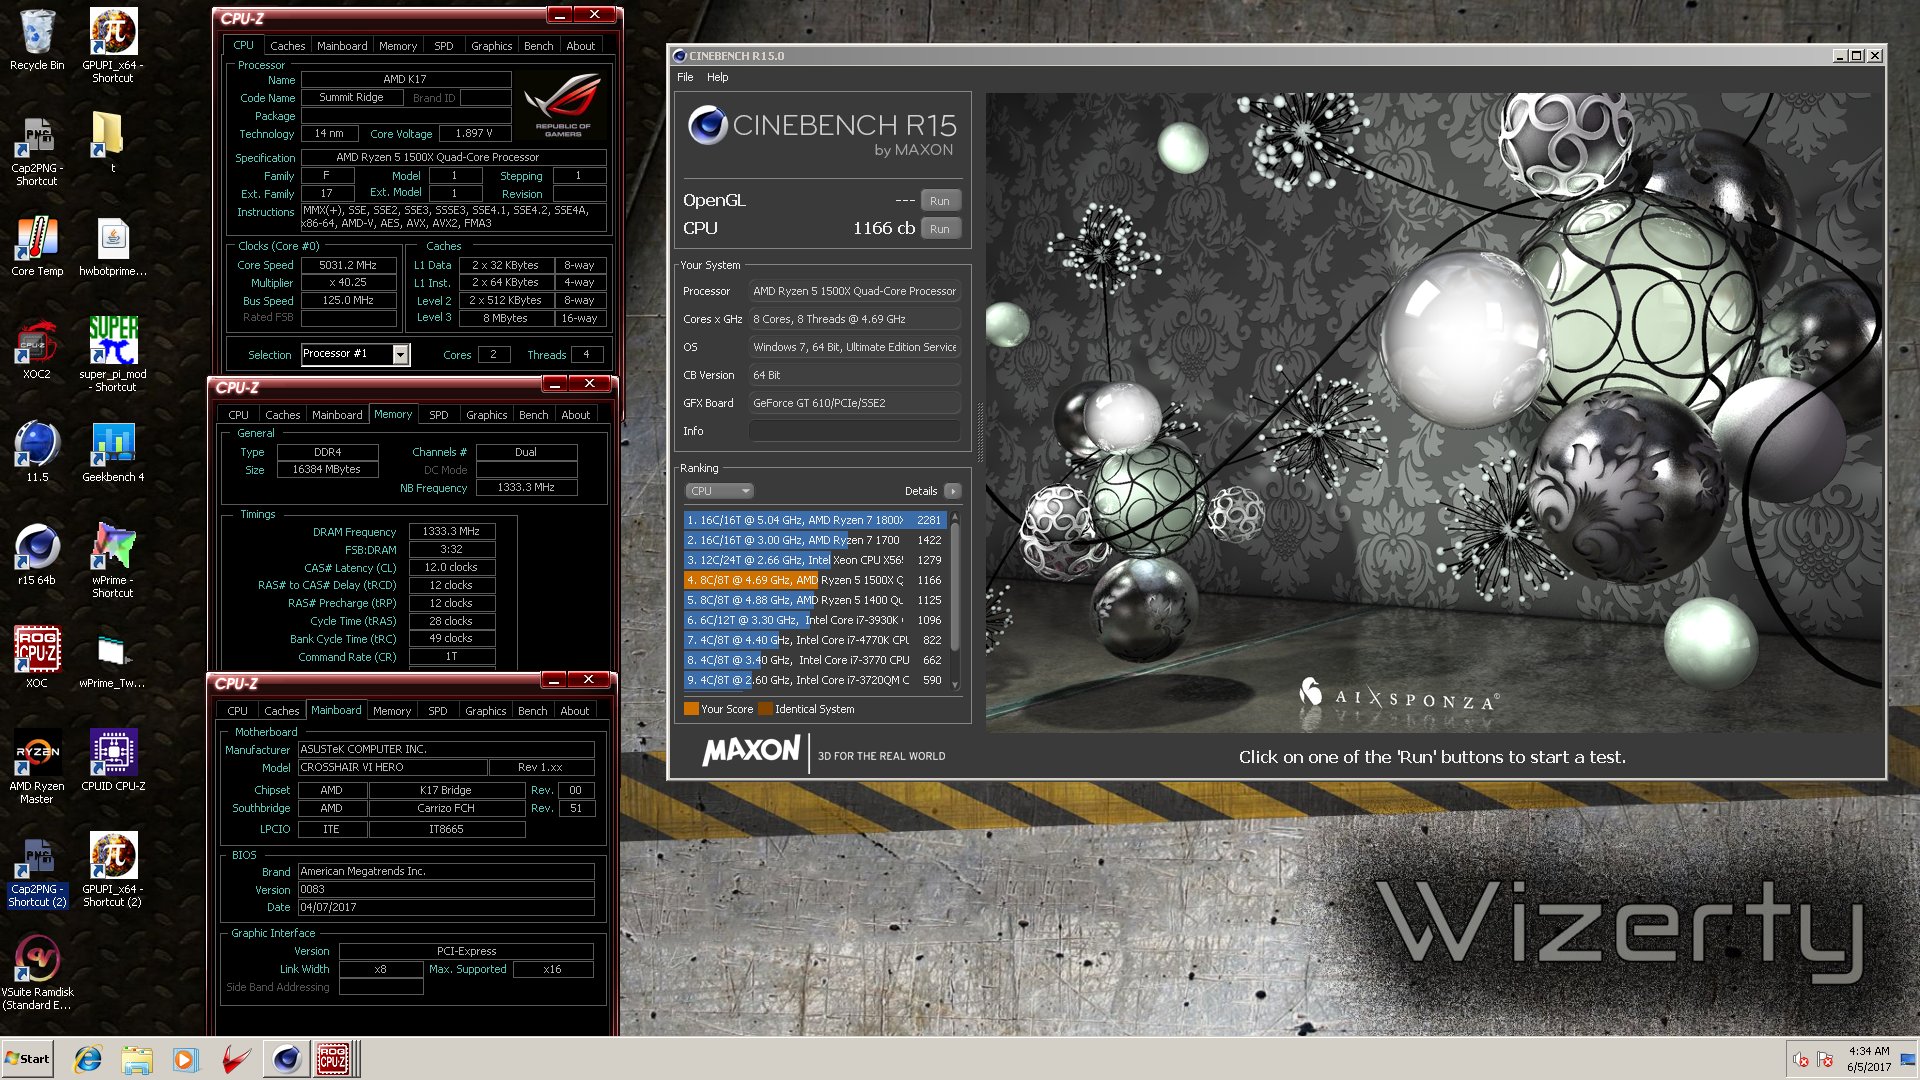Click the Your Score orange color swatch
1920x1080 pixels.
(691, 709)
